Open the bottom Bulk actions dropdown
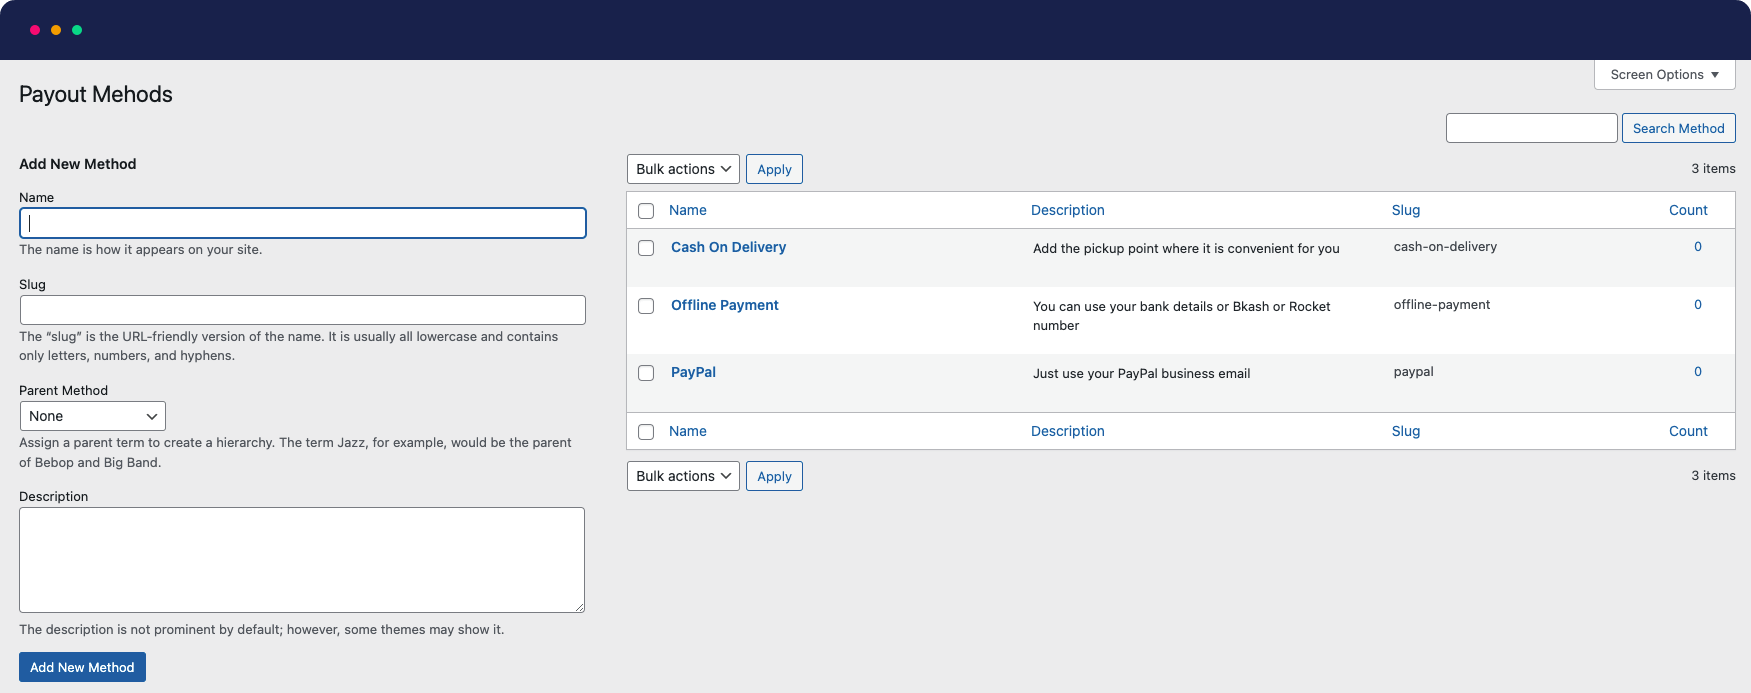The height and width of the screenshot is (693, 1751). pyautogui.click(x=683, y=476)
